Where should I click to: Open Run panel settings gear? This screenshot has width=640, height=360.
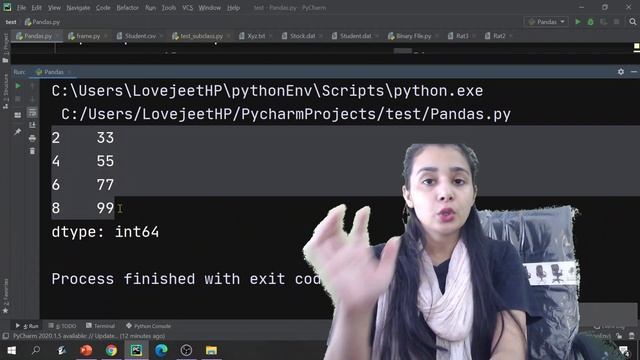621,72
